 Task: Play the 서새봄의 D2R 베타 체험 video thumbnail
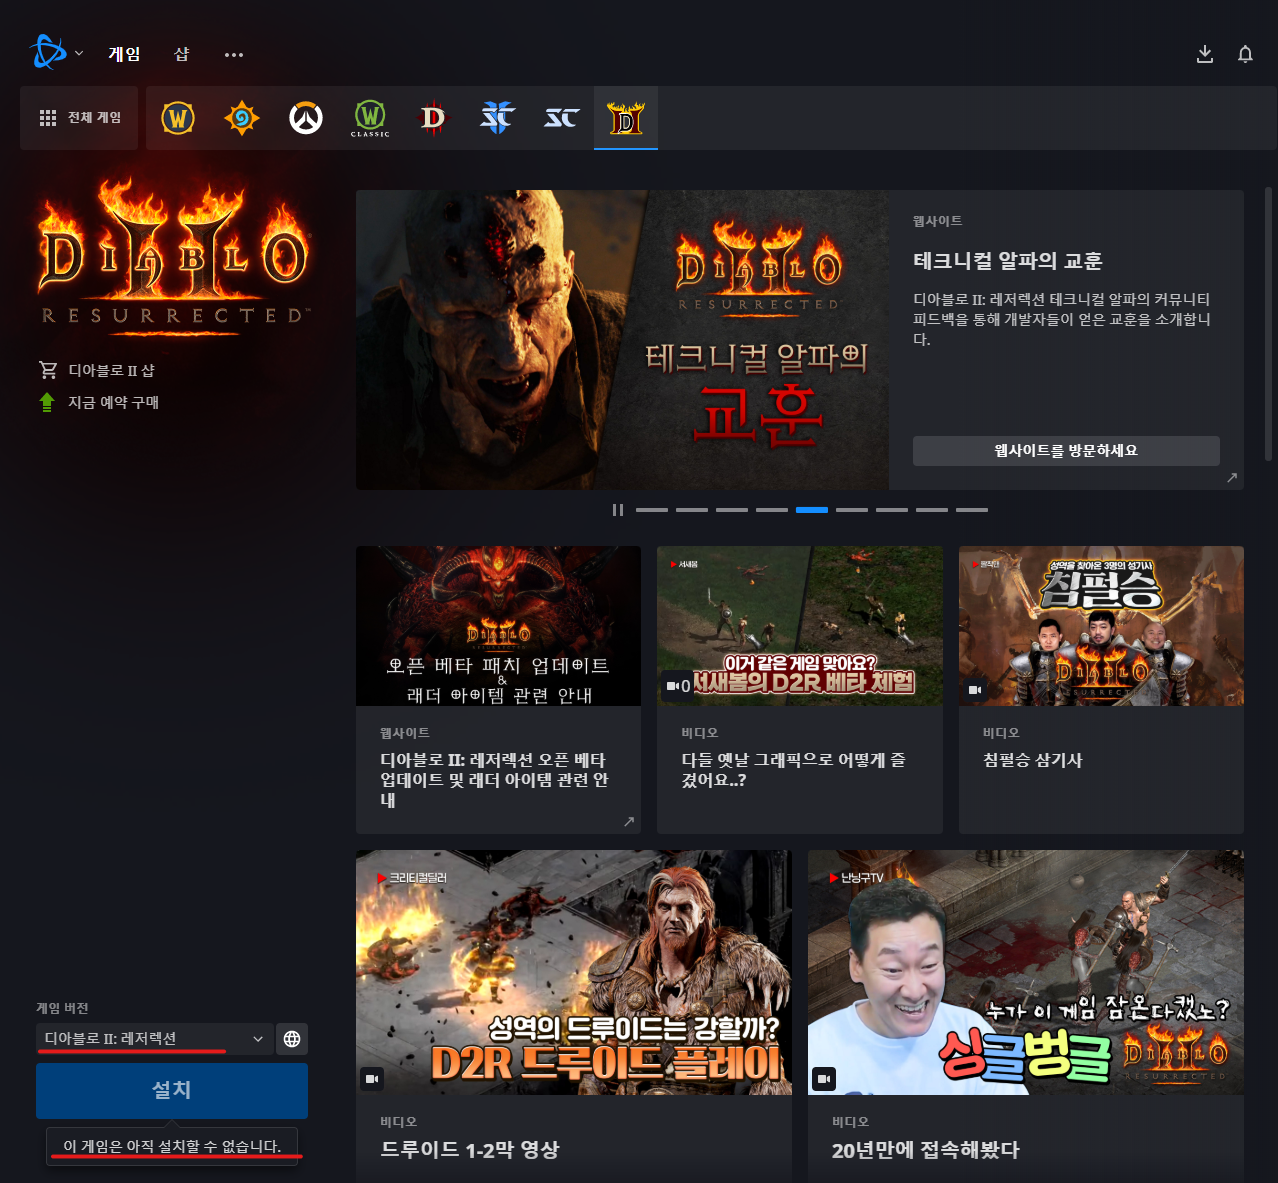point(800,626)
